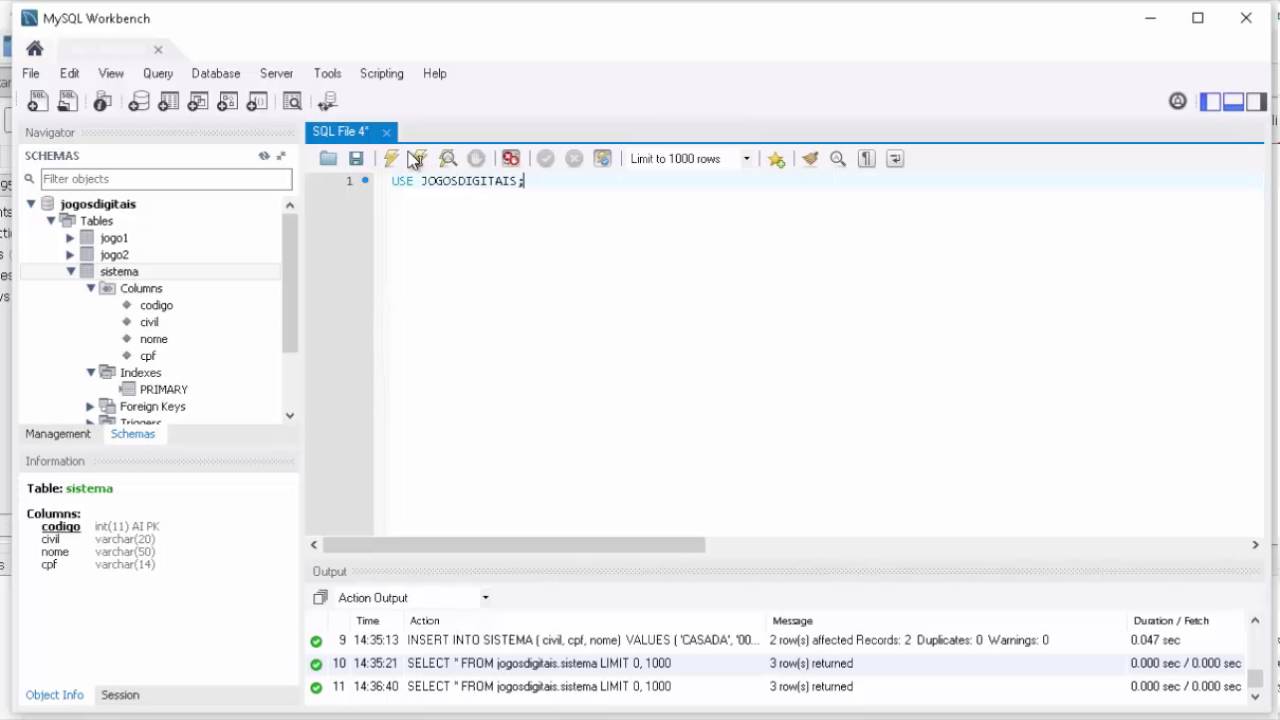Open a script file in editor
1280x720 pixels.
(328, 158)
